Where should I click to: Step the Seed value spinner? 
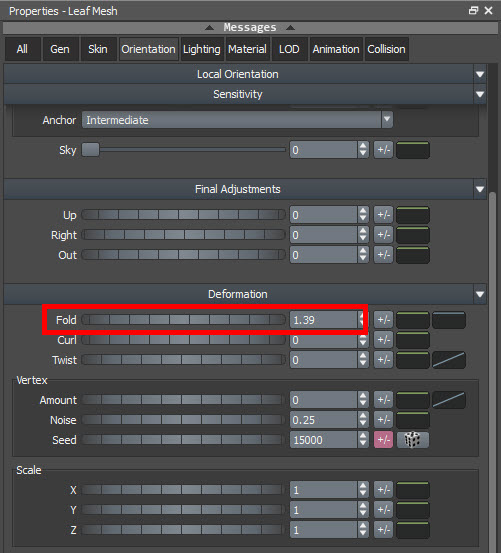pyautogui.click(x=363, y=440)
